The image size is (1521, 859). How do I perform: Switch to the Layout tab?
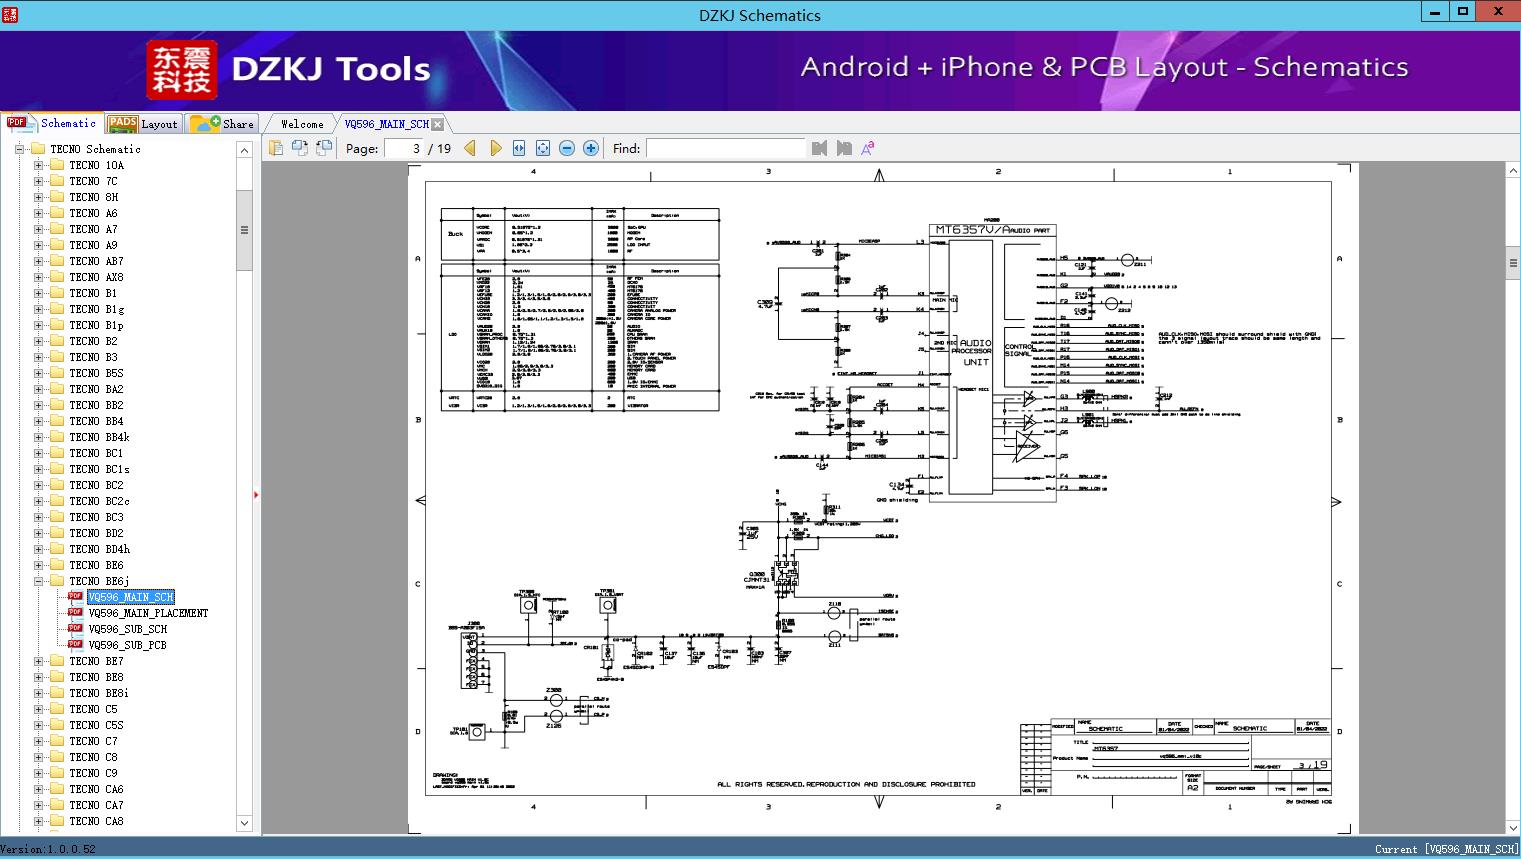pyautogui.click(x=143, y=124)
